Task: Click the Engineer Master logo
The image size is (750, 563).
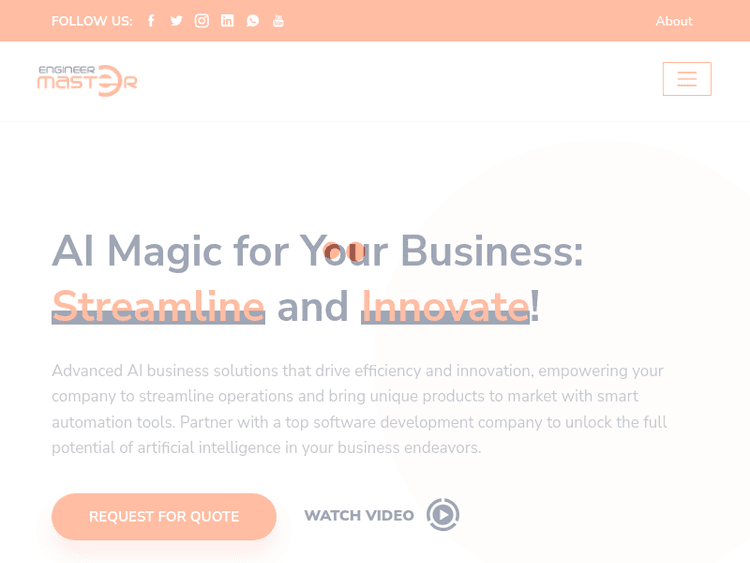Action: click(x=88, y=81)
